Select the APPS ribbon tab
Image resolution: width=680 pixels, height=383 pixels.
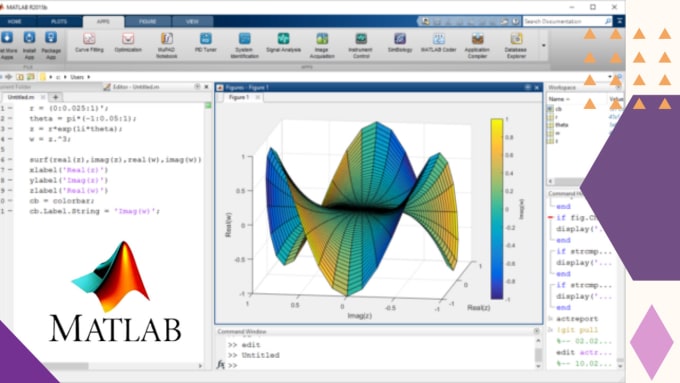(103, 21)
